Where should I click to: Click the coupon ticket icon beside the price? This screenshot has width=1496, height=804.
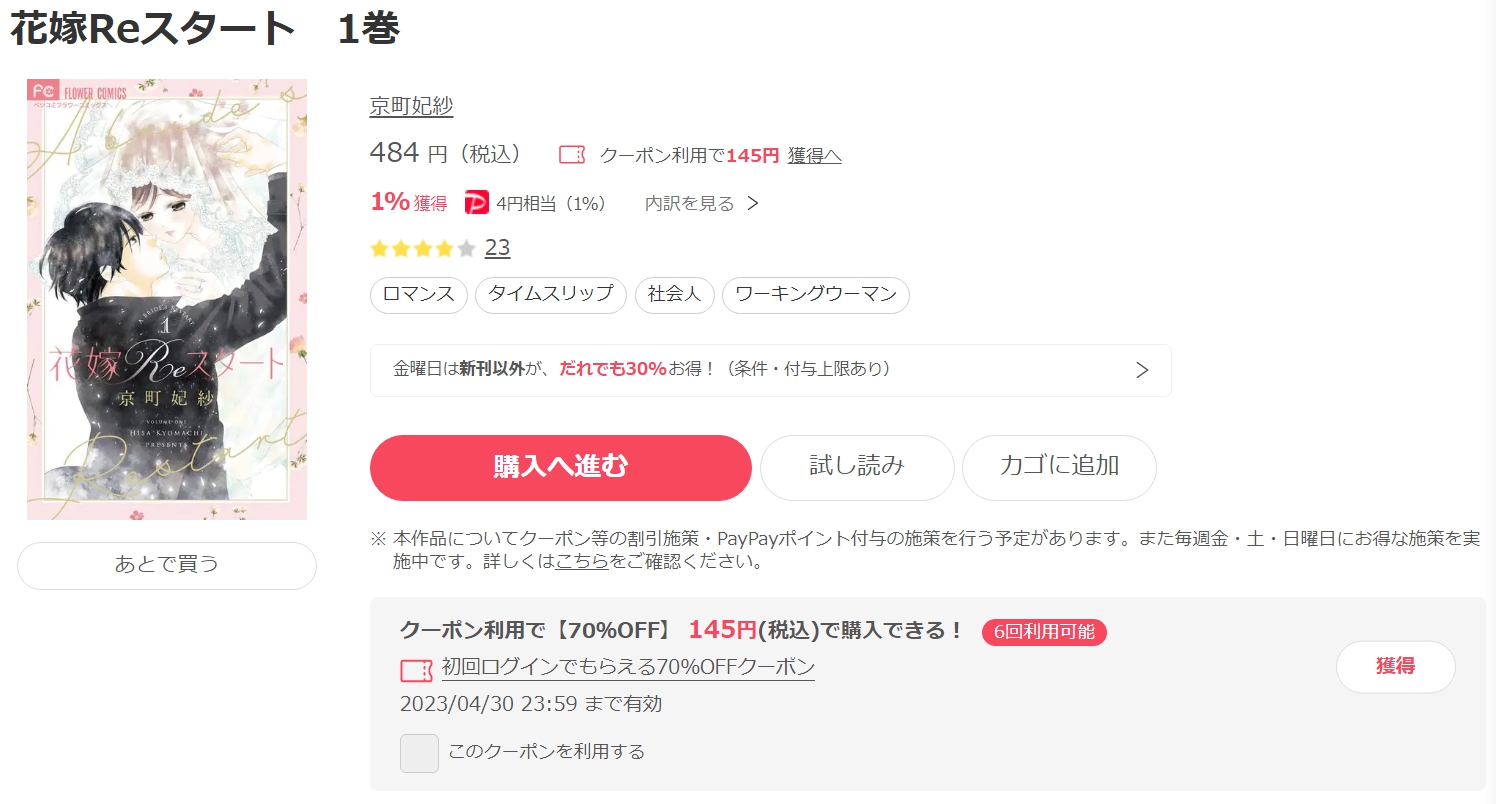point(572,155)
